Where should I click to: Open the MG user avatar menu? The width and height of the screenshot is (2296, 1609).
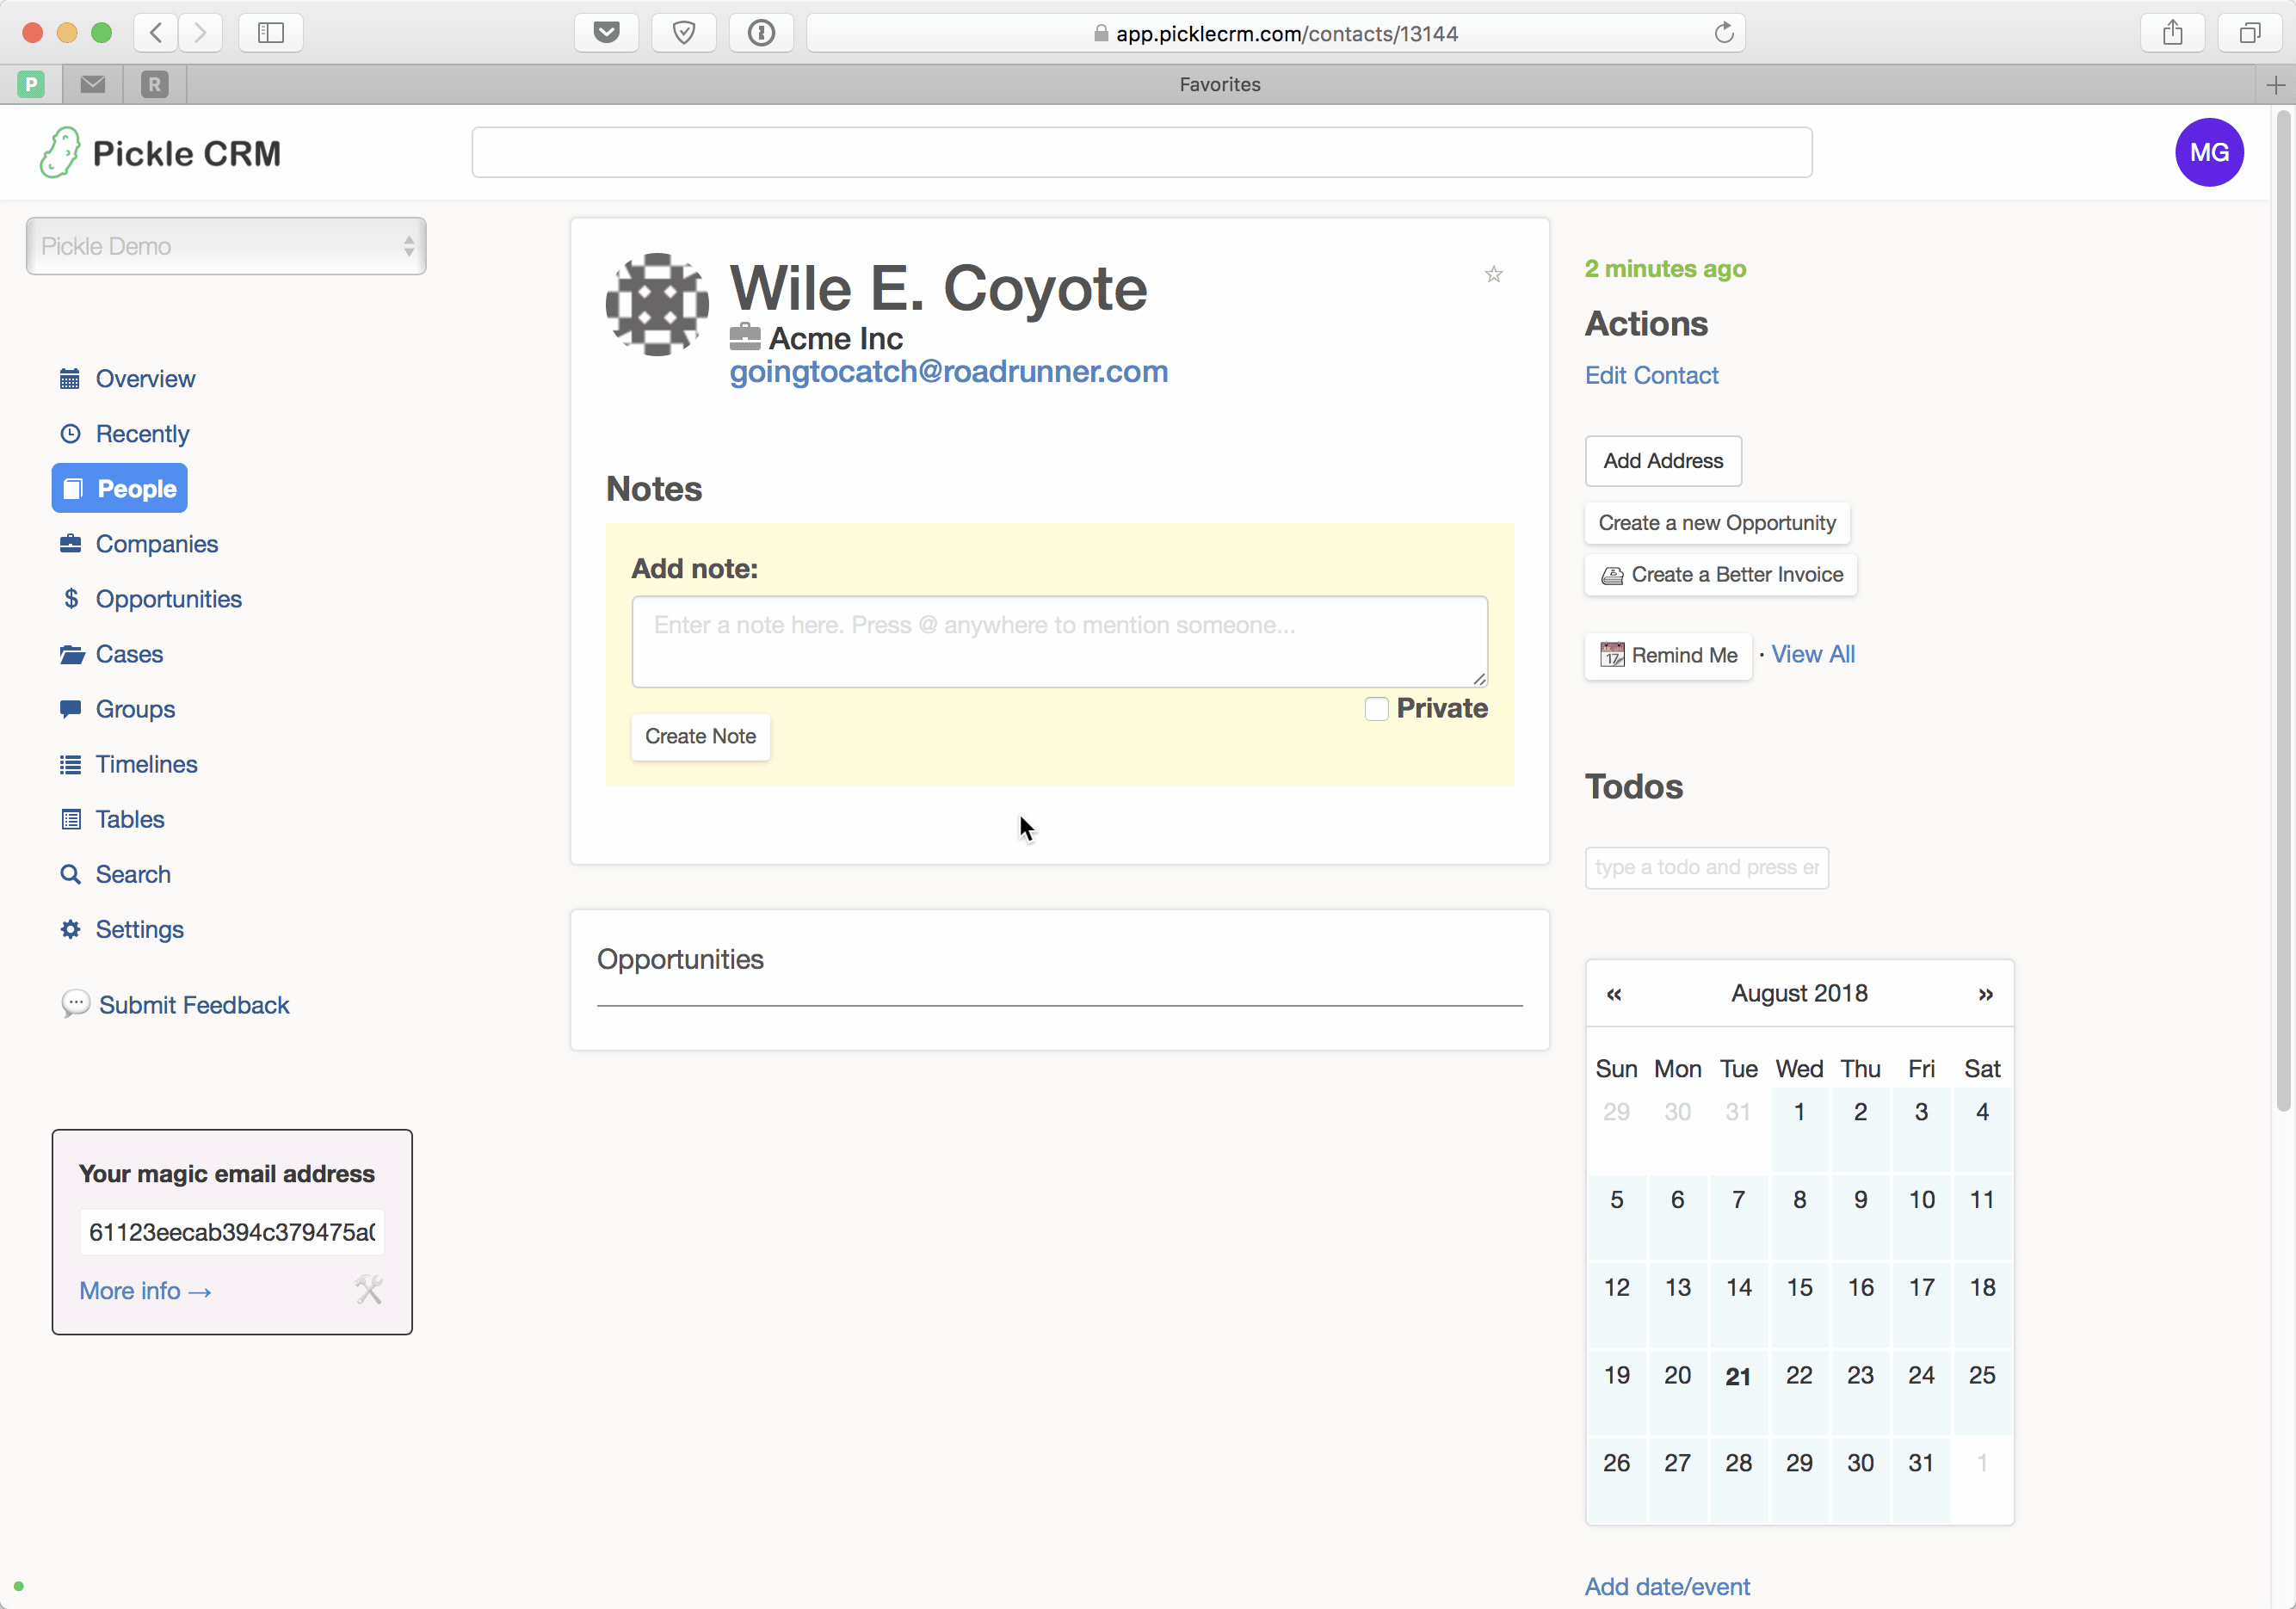tap(2208, 152)
